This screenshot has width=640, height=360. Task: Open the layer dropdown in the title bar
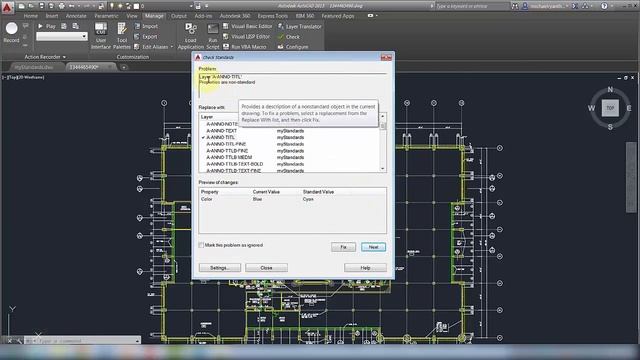click(191, 6)
